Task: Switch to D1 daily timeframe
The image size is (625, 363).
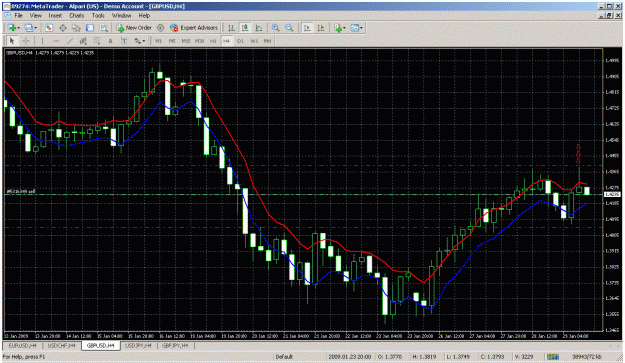Action: [x=240, y=41]
